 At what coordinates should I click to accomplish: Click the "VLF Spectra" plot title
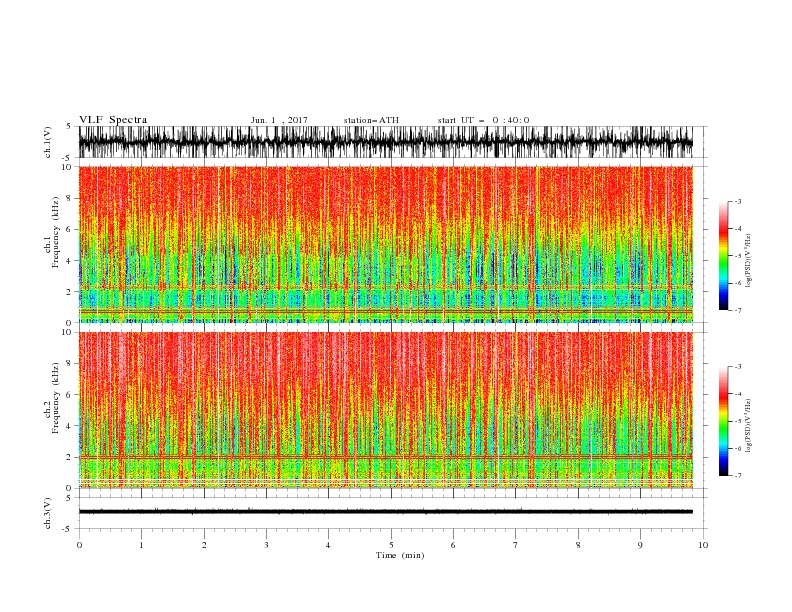pos(113,120)
